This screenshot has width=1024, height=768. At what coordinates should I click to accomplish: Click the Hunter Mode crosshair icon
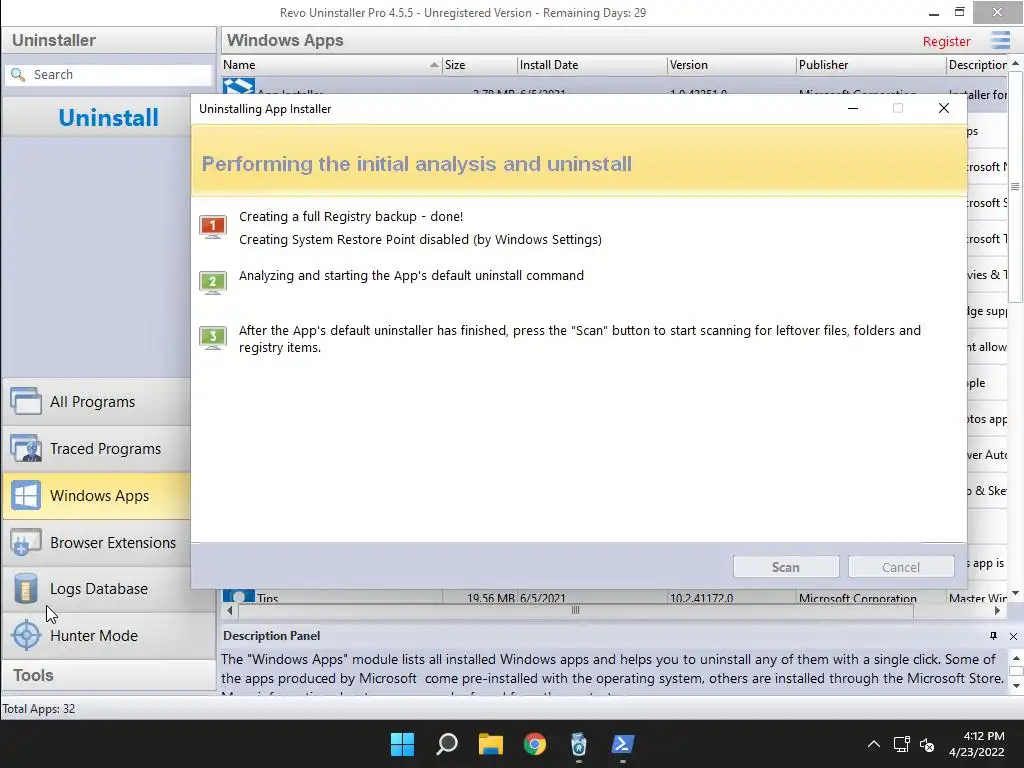click(26, 635)
